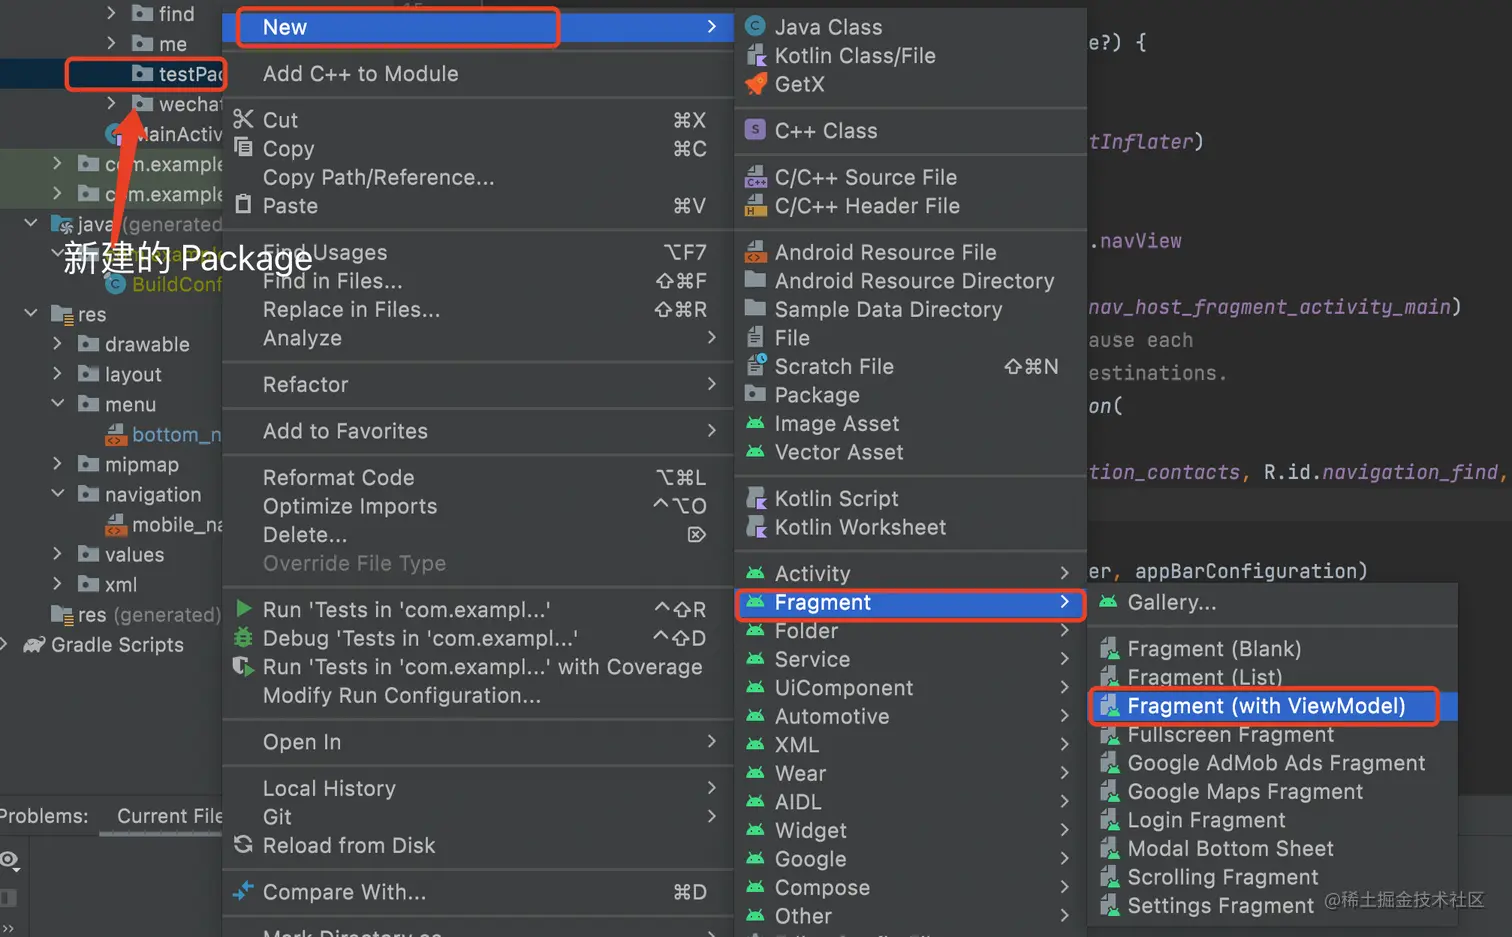The width and height of the screenshot is (1512, 937).
Task: Switch to Current File tab
Action: coord(169,816)
